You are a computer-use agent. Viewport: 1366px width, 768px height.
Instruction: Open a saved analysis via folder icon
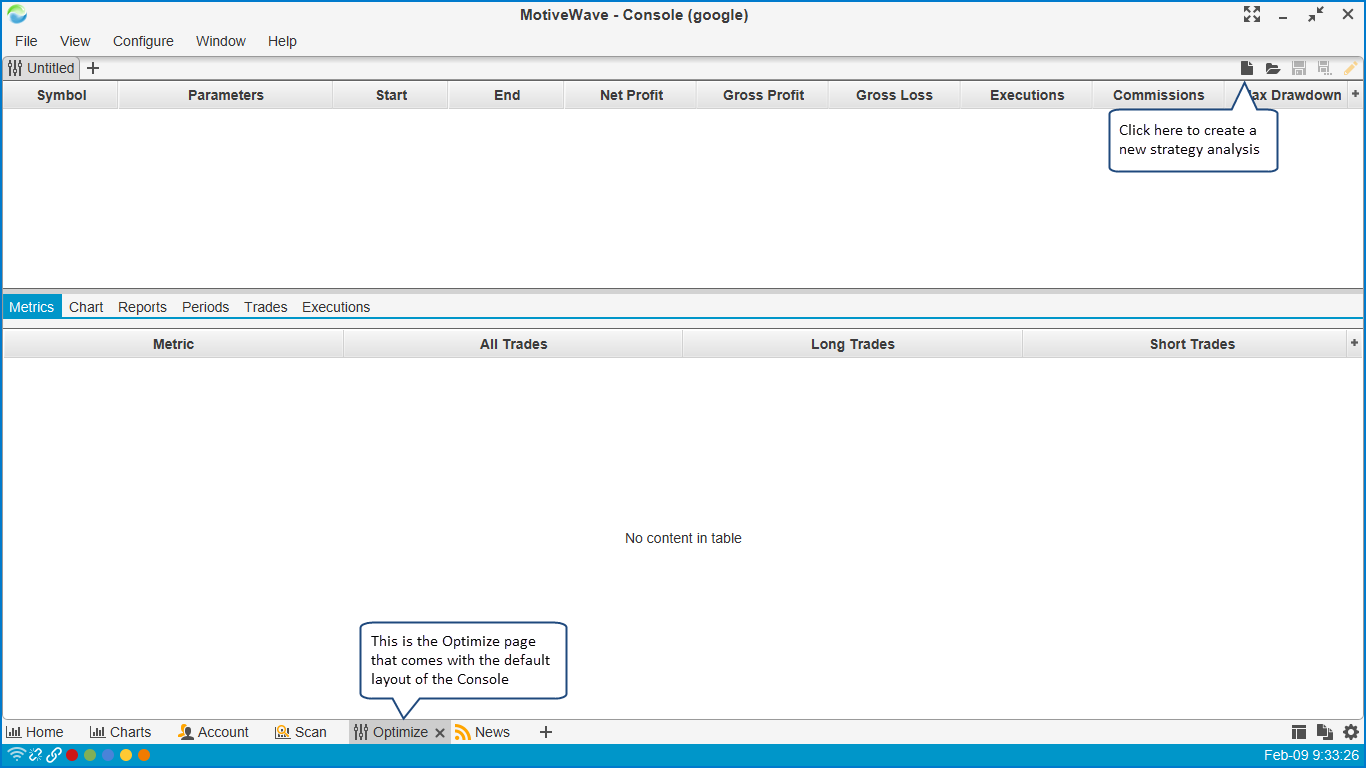coord(1273,68)
